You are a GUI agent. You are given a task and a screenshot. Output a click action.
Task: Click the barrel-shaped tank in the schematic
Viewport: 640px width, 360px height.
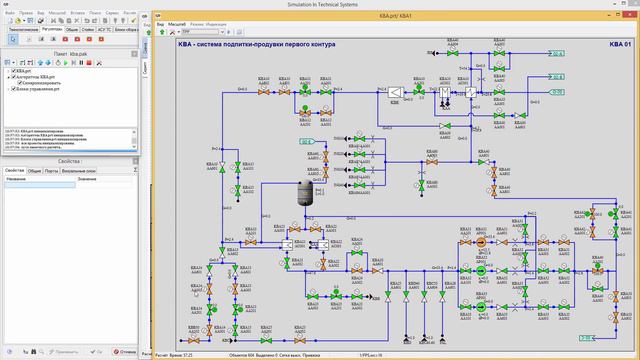coord(305,193)
